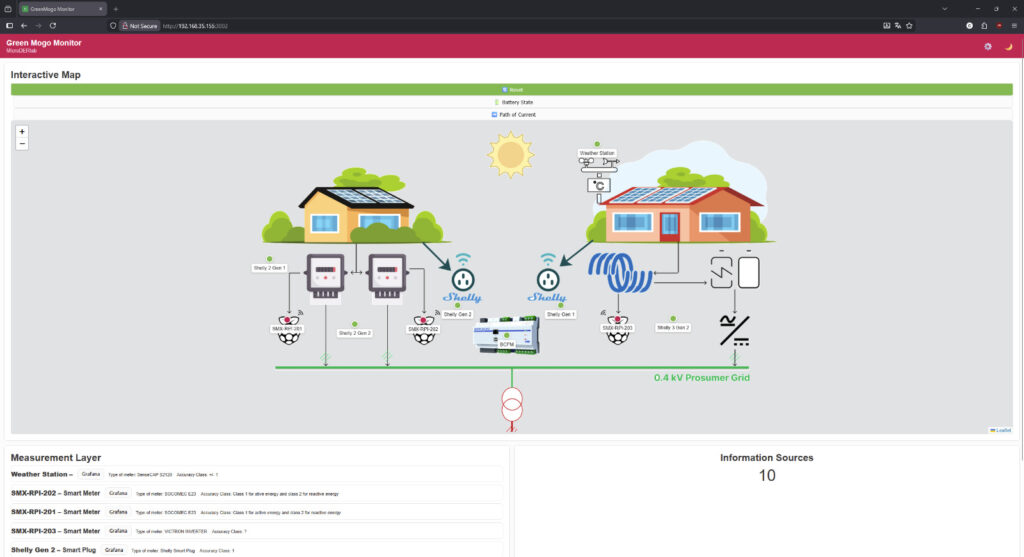Toggle dark mode with the moon icon
The image size is (1024, 557).
point(1009,46)
